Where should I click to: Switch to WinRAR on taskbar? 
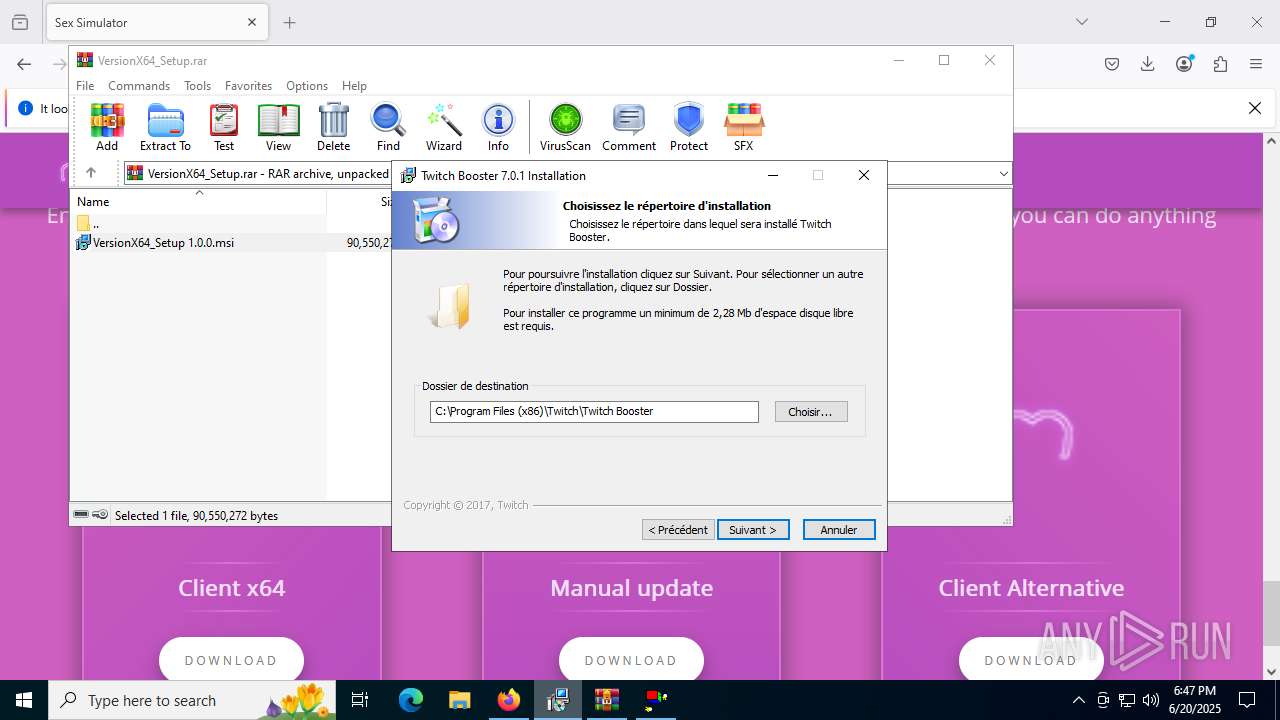(607, 700)
